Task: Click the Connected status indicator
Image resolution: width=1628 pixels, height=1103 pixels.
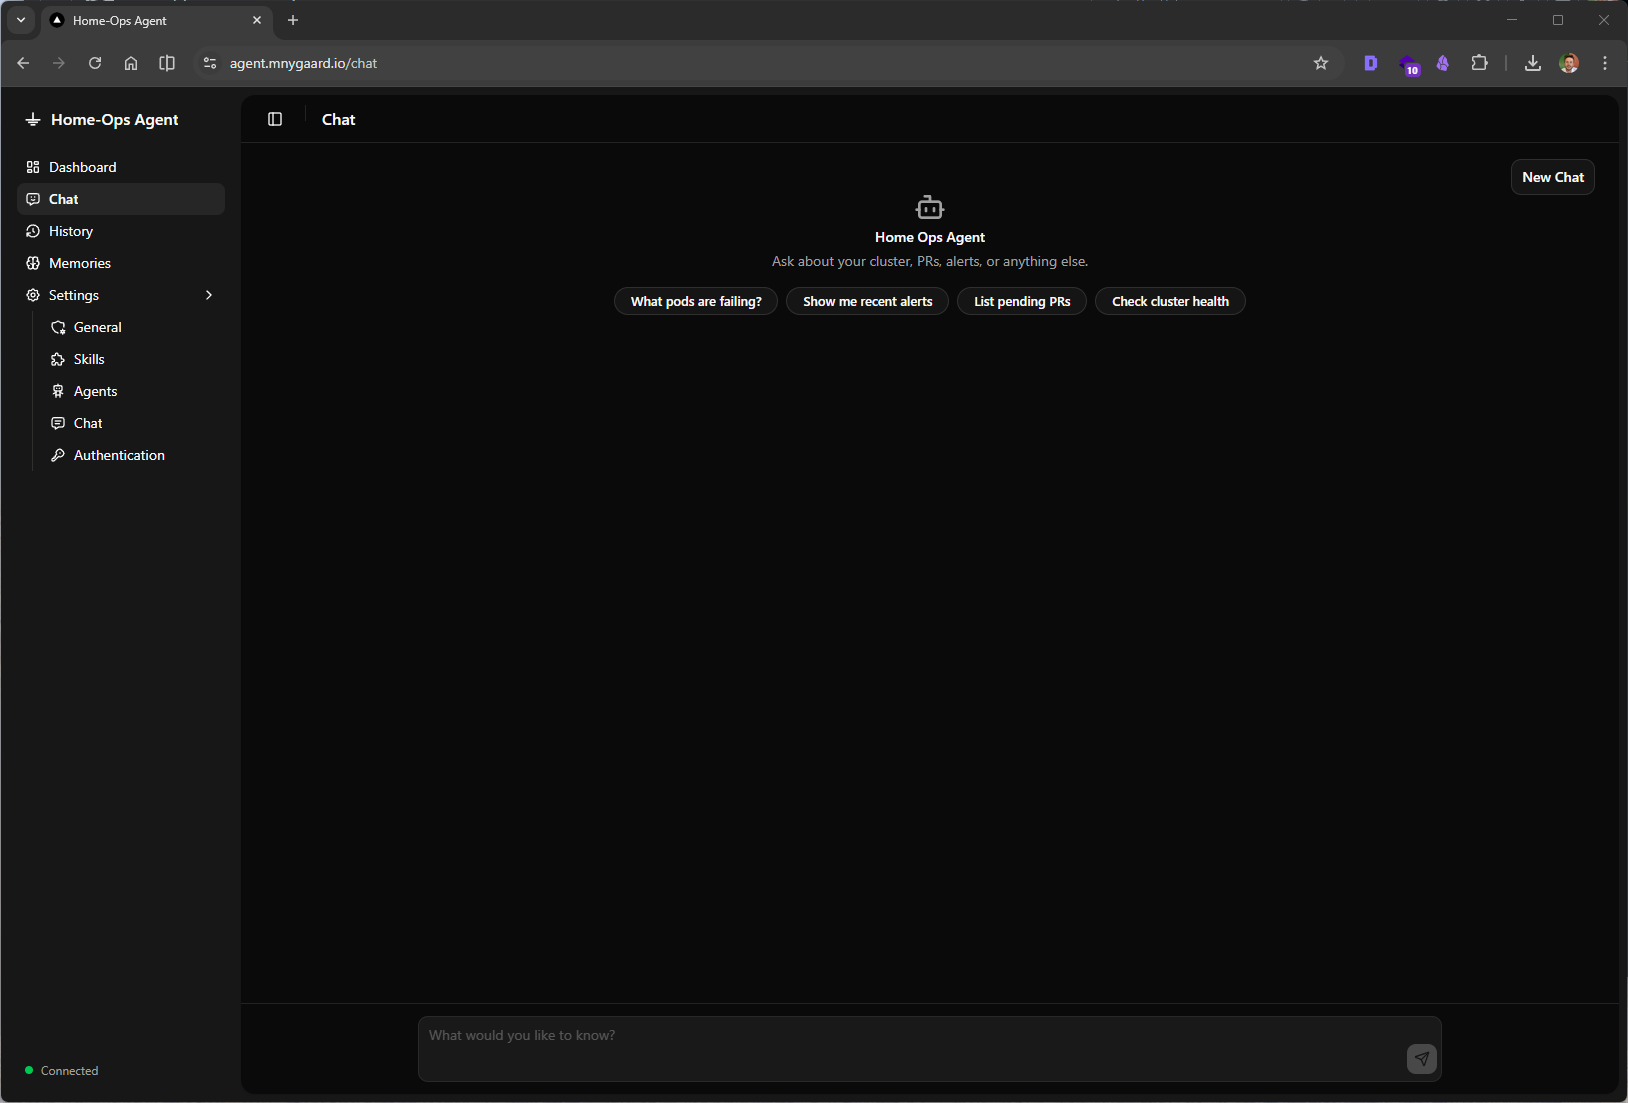Action: 62,1070
